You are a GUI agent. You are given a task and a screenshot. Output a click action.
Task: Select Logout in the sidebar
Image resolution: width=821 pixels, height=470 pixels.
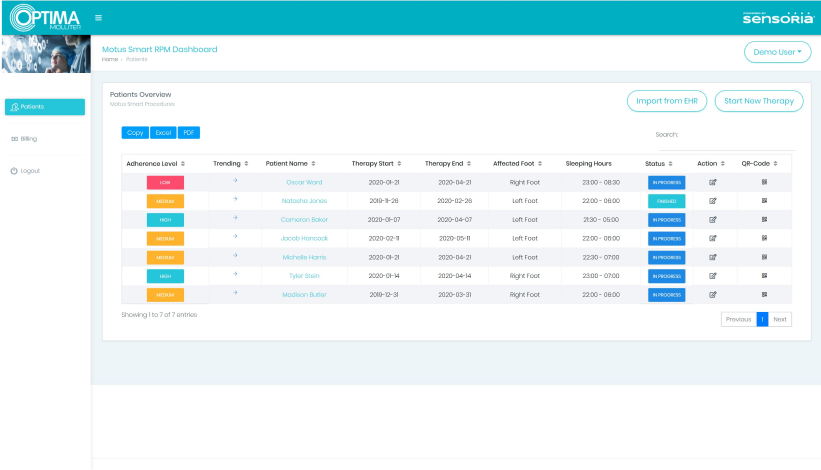tap(29, 171)
